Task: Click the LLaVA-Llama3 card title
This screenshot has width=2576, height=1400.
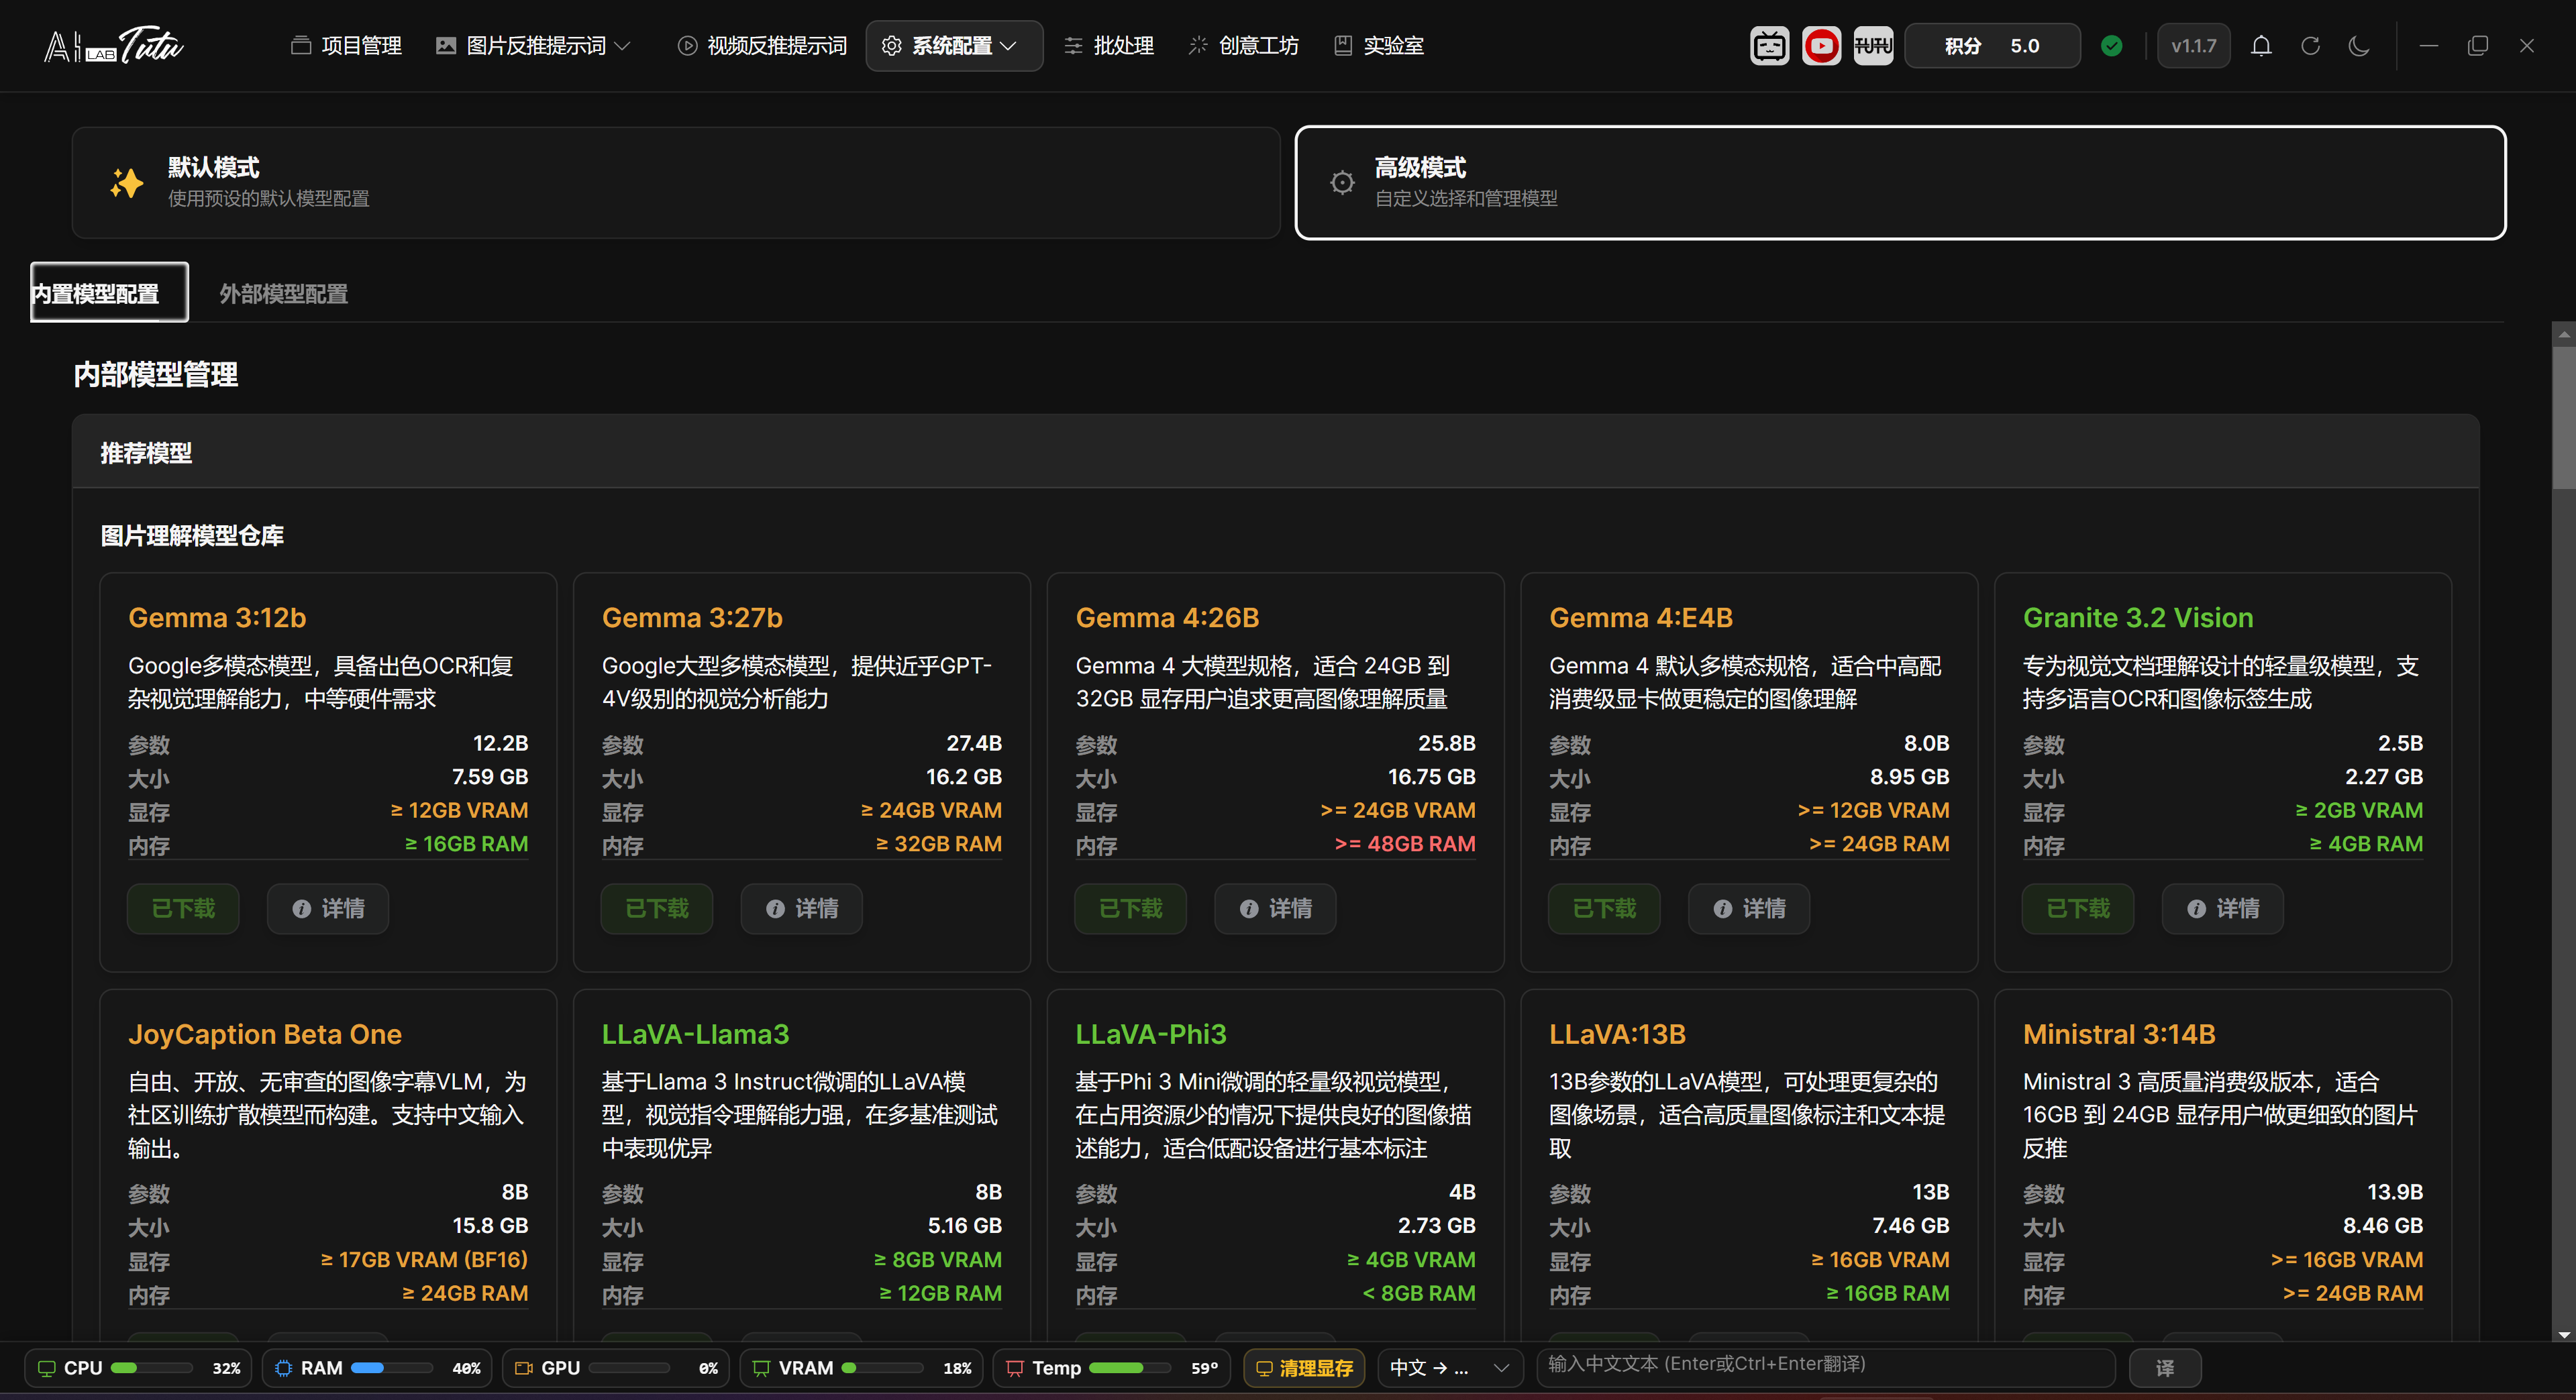Action: (x=696, y=1034)
